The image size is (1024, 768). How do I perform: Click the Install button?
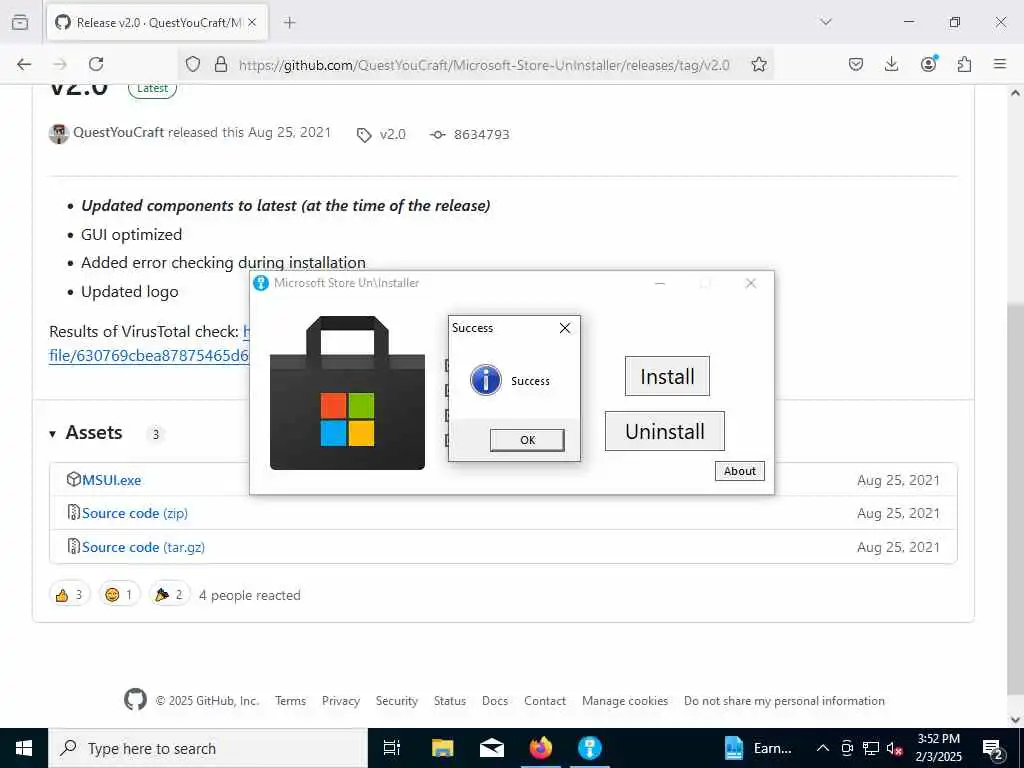(x=667, y=376)
